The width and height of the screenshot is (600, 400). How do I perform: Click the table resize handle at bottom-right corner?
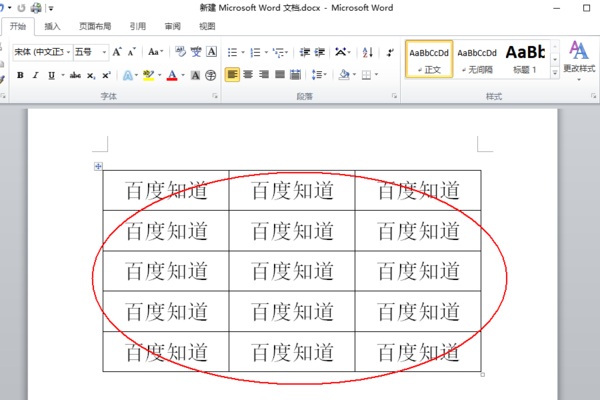tap(483, 375)
